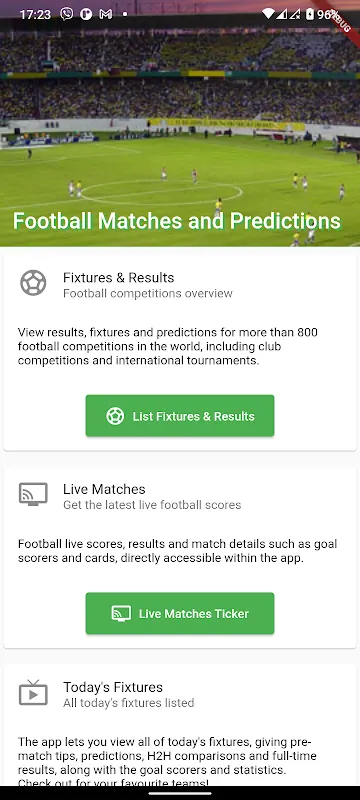Tap soccer ball icon inside List Fixtures button
The height and width of the screenshot is (800, 360).
(115, 416)
